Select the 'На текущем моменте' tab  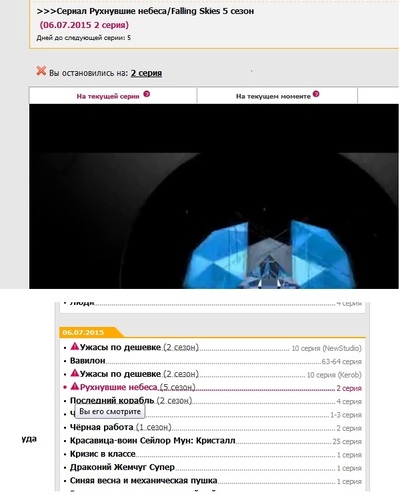277,96
